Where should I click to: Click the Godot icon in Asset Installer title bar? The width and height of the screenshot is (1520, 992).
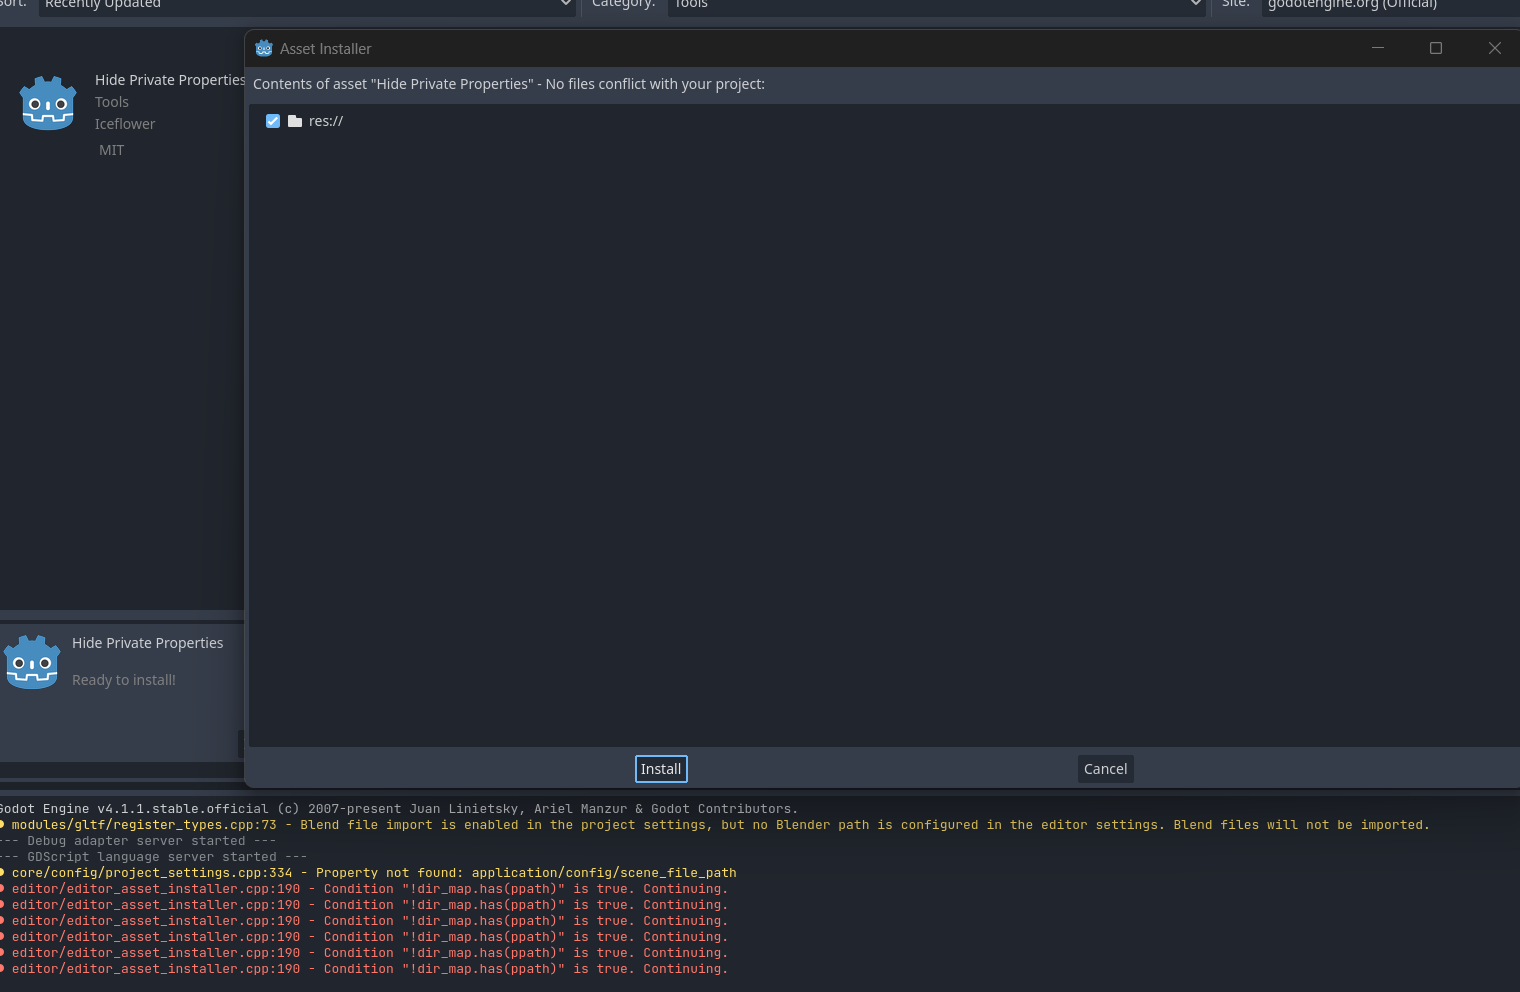tap(264, 48)
